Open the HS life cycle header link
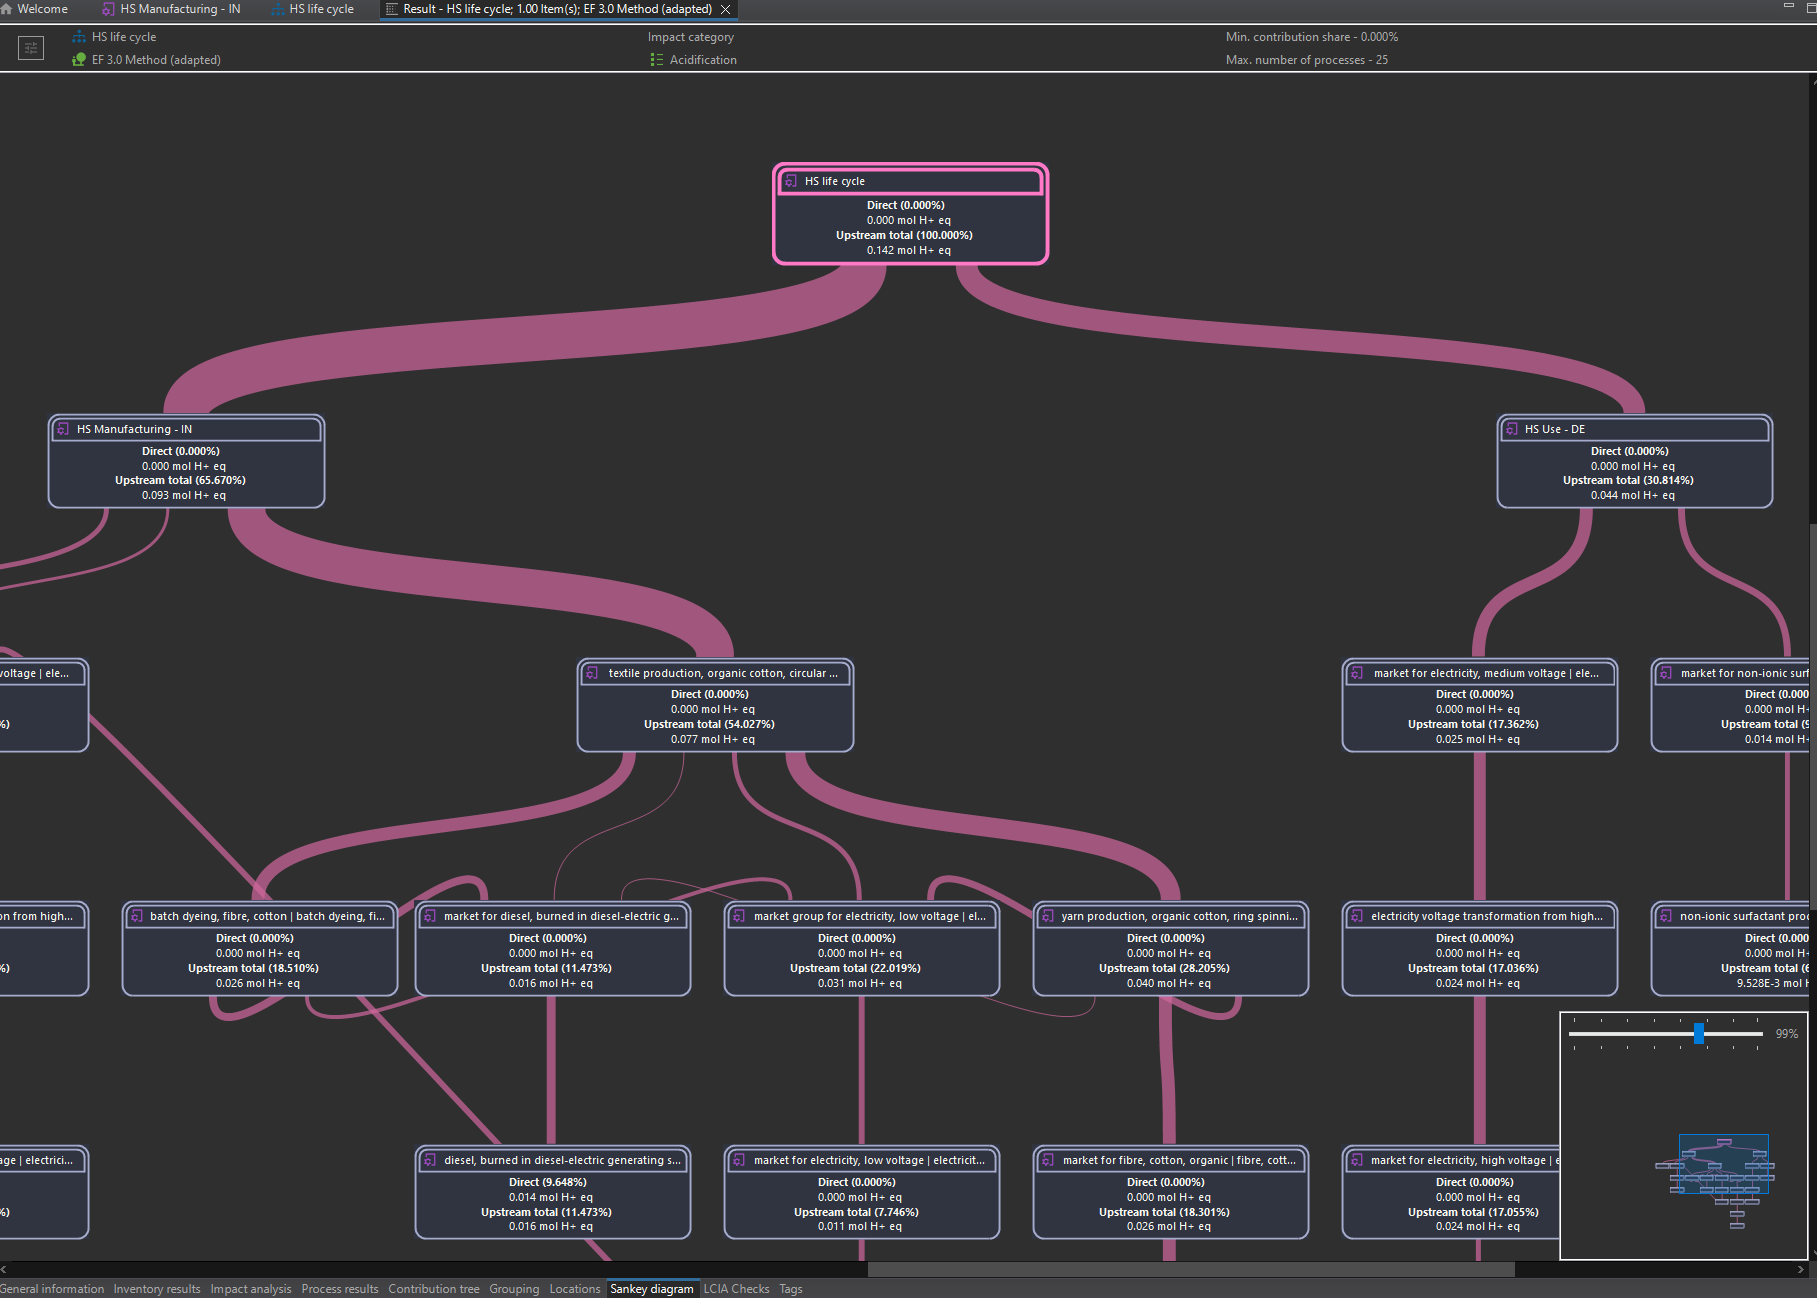The height and width of the screenshot is (1298, 1817). point(124,37)
